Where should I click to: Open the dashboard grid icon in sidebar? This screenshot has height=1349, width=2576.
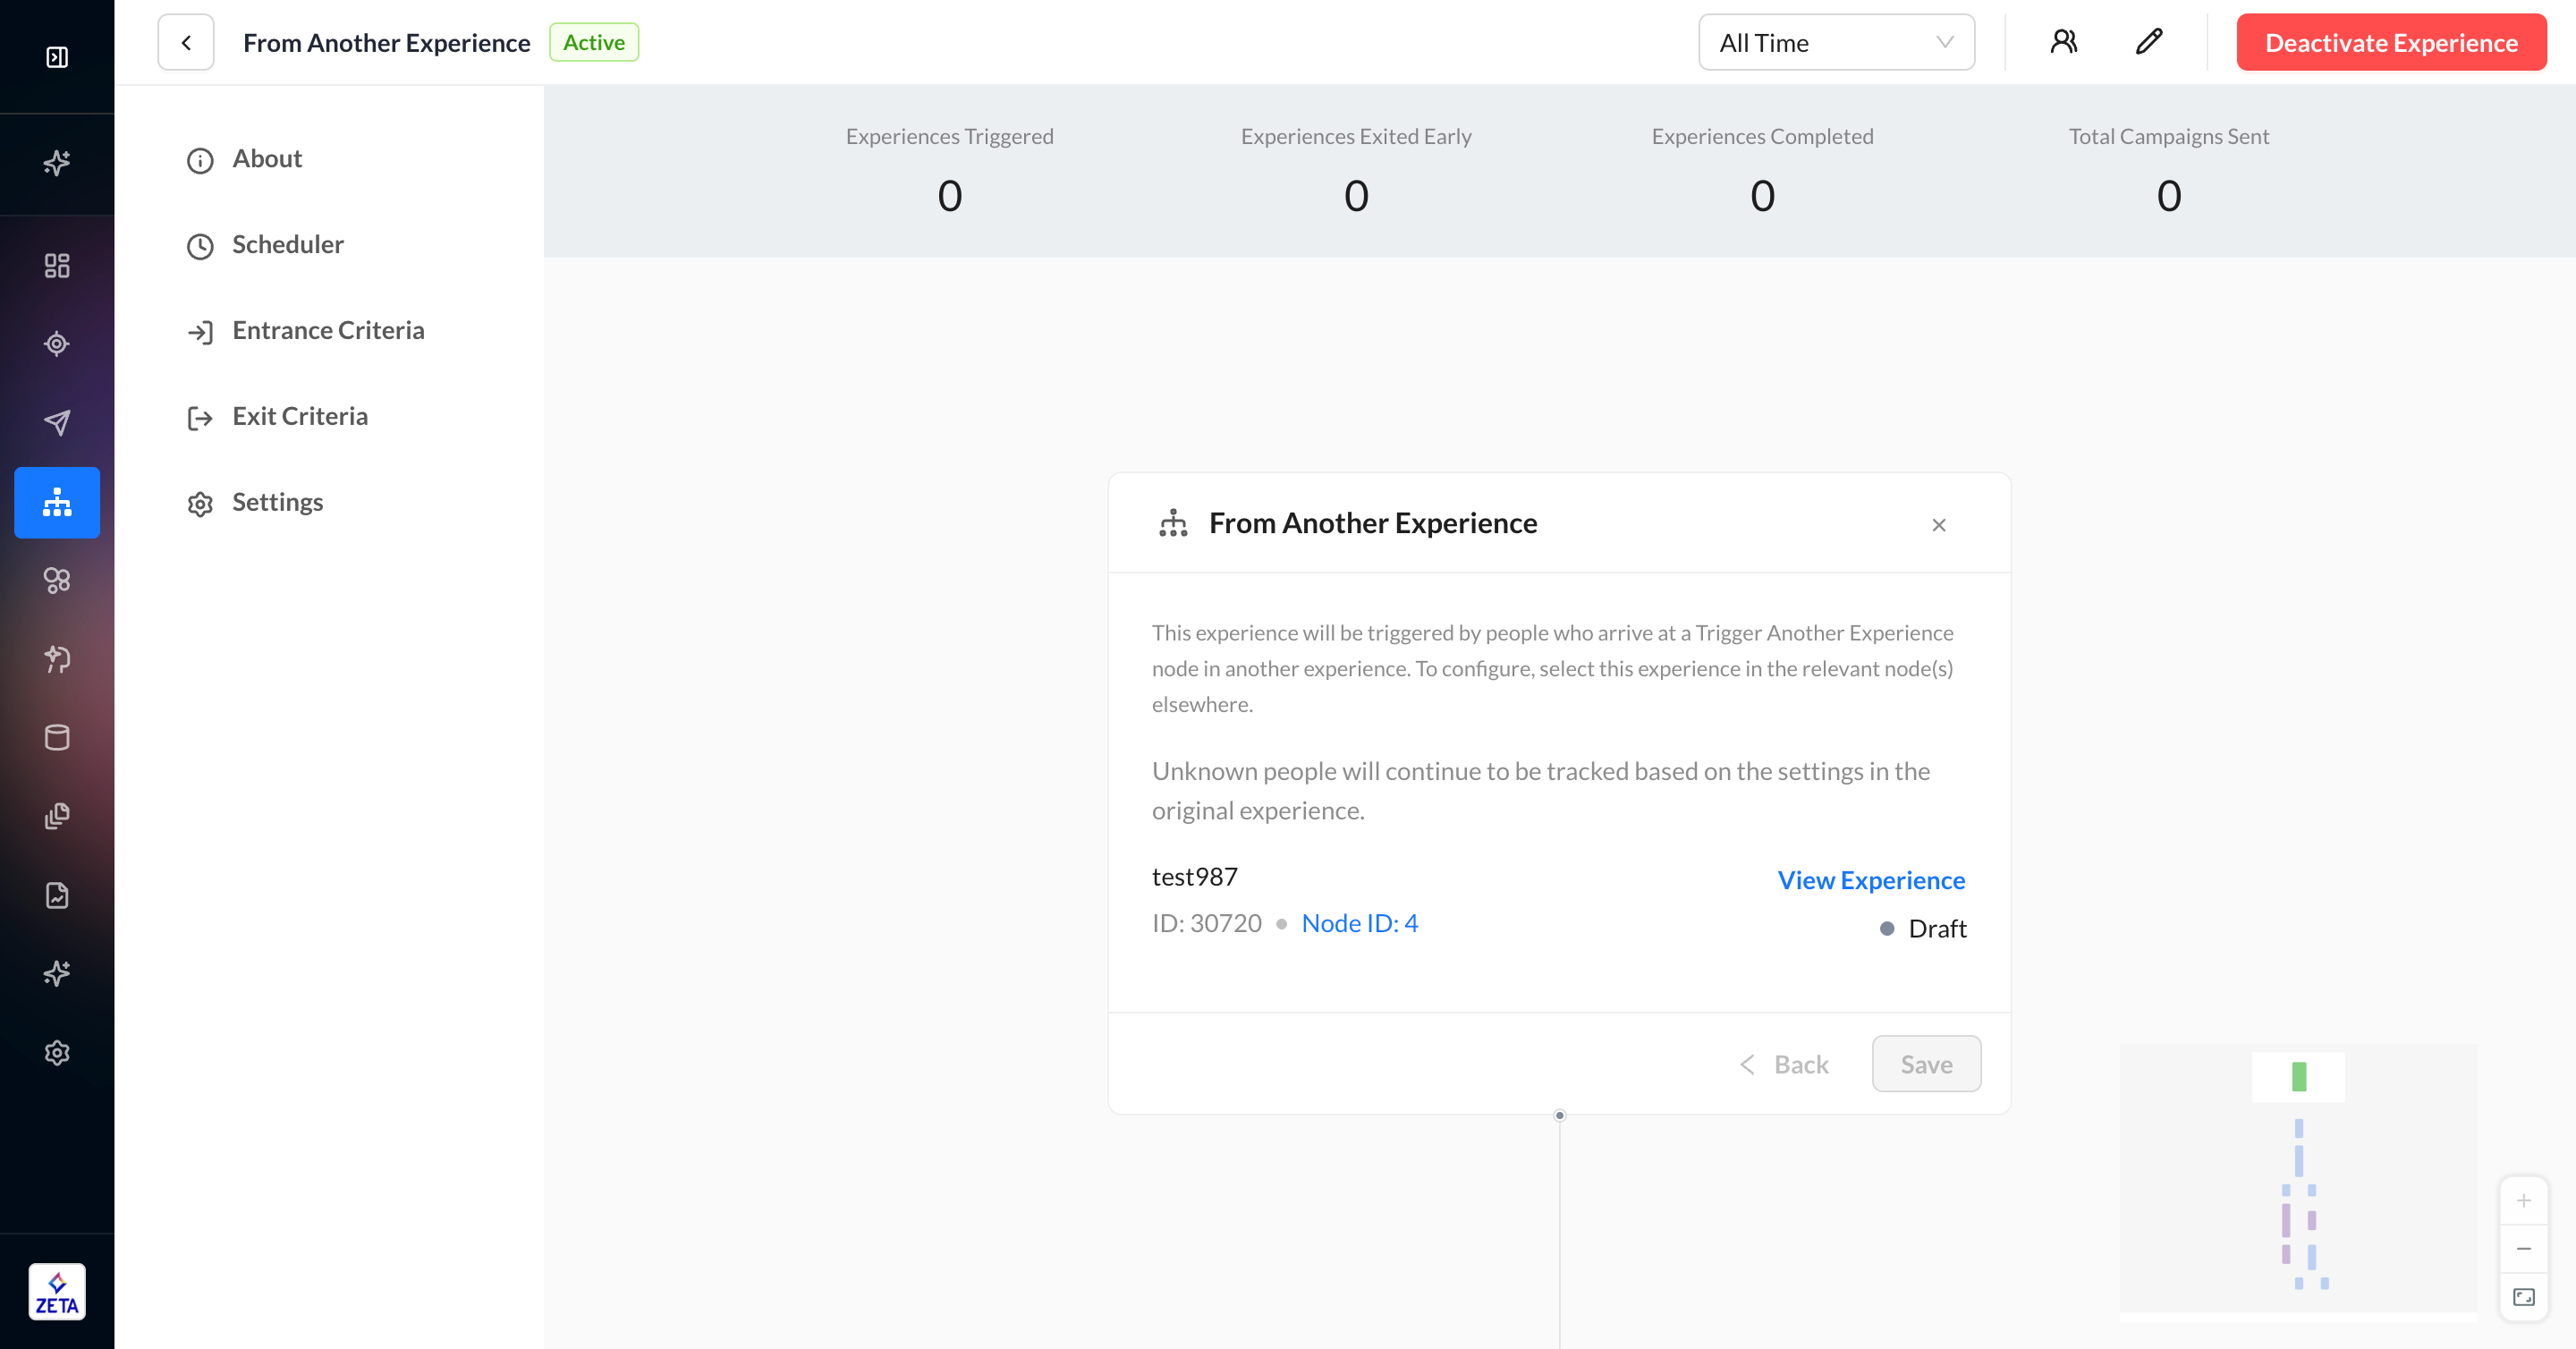[57, 265]
